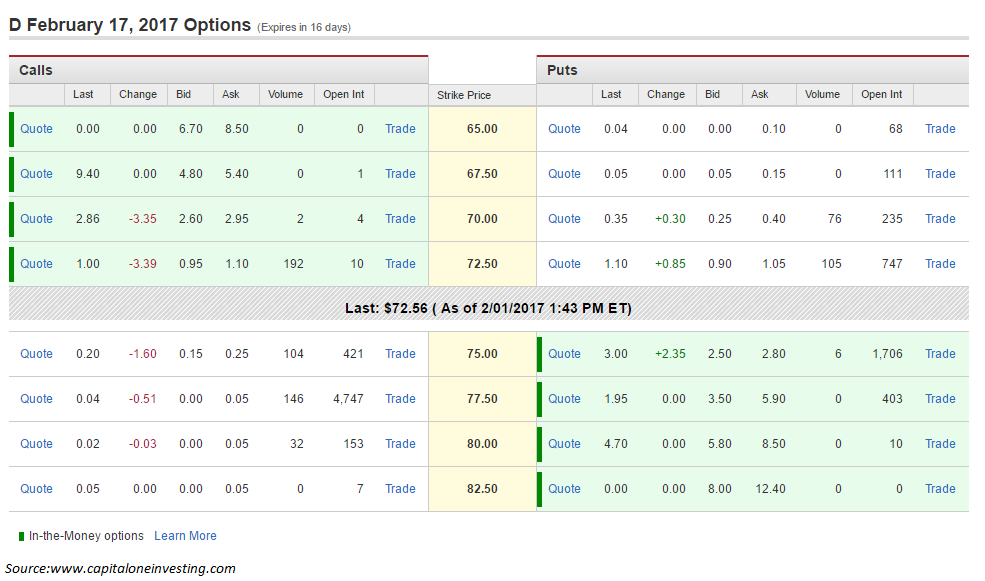Click the D February 17, 2017 Options title
Viewport: 985px width, 581px height.
pyautogui.click(x=130, y=25)
